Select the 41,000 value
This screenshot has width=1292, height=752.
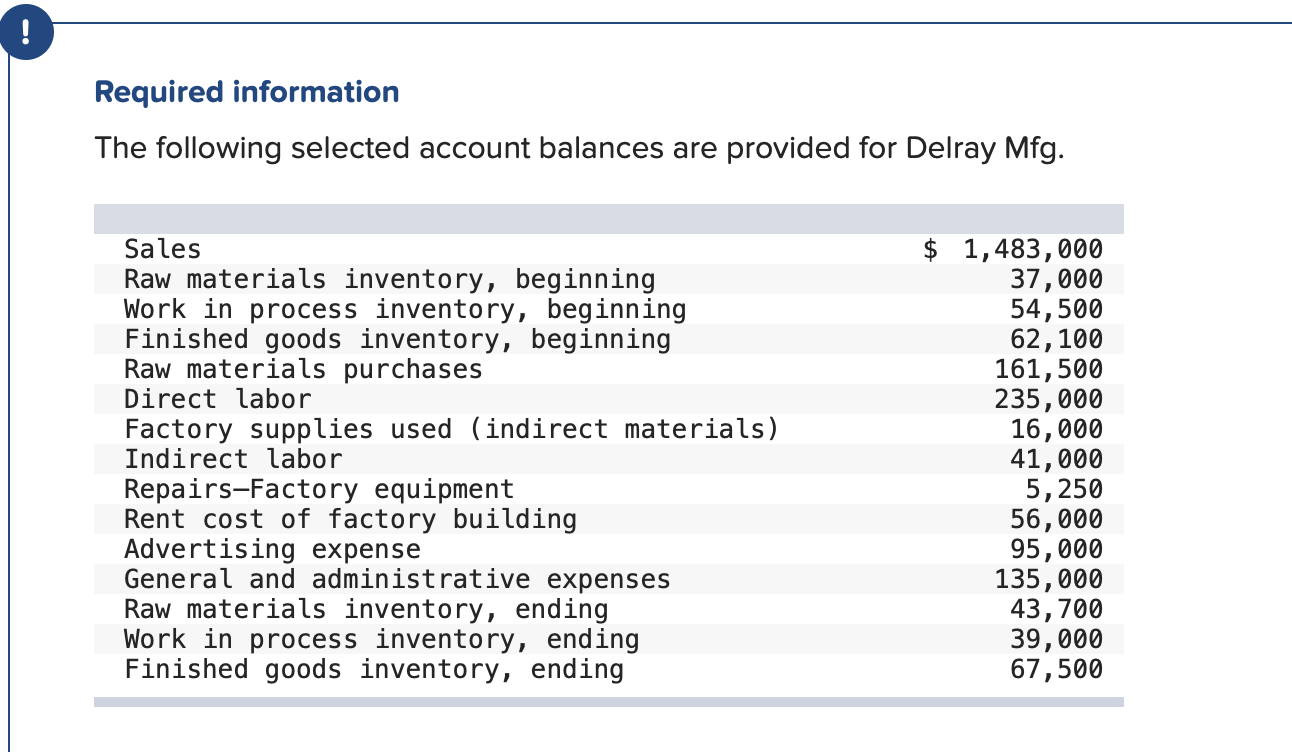click(x=1057, y=459)
